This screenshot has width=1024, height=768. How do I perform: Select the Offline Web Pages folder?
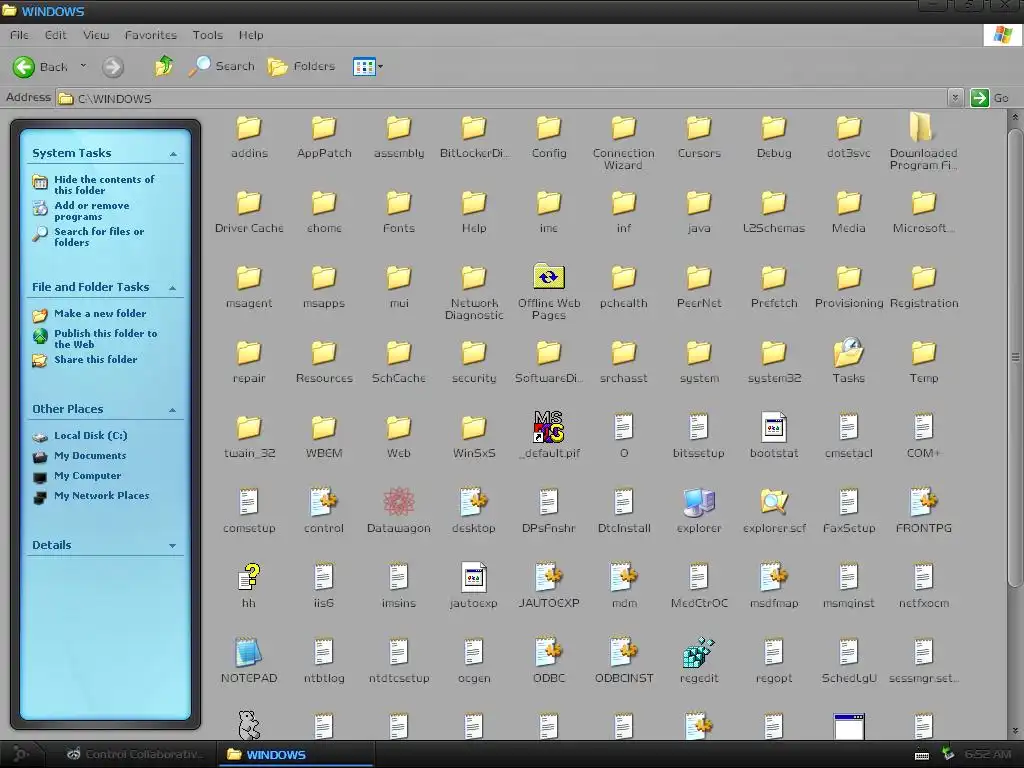(549, 292)
